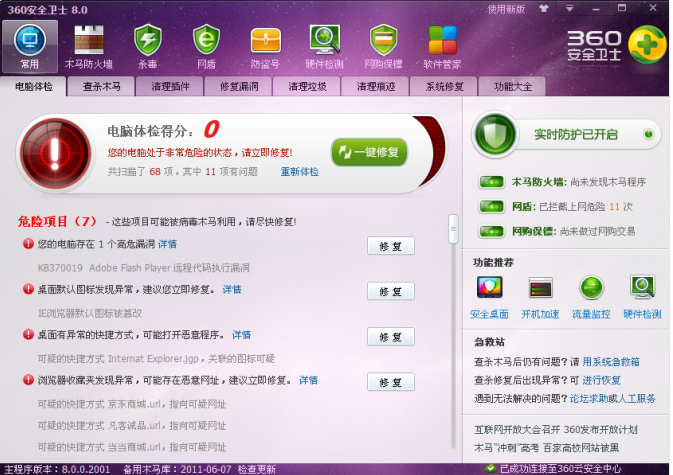This screenshot has width=673, height=475.
Task: Switch to the 清理插件 tab
Action: (170, 86)
